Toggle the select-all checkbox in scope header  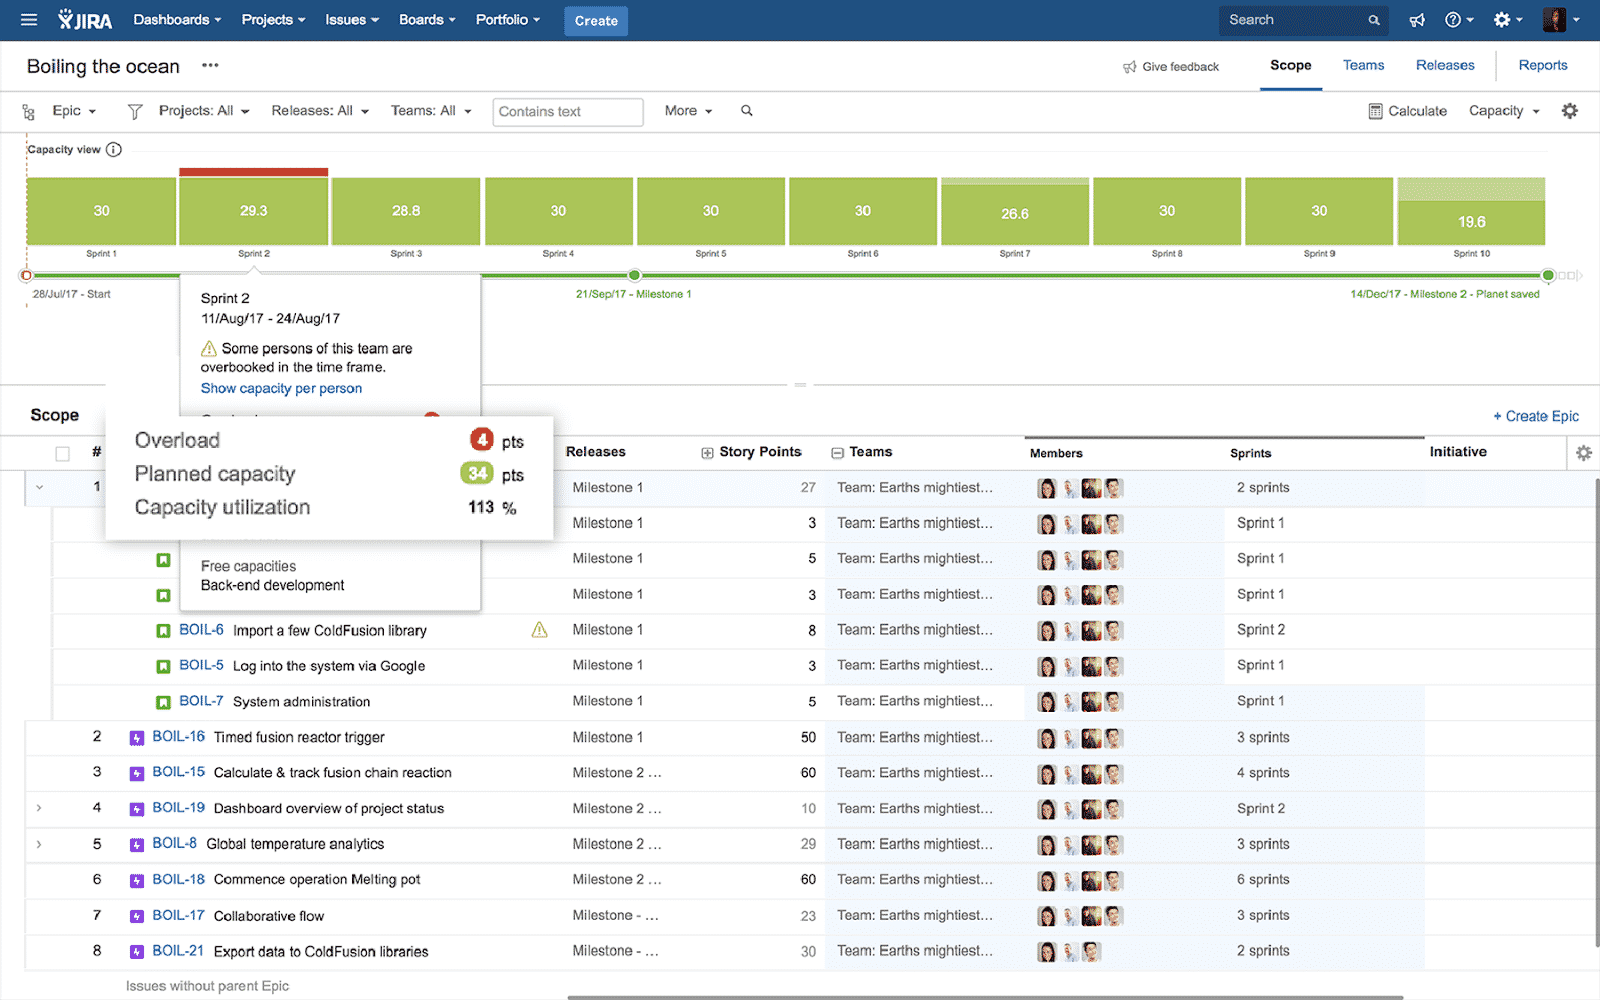(62, 453)
